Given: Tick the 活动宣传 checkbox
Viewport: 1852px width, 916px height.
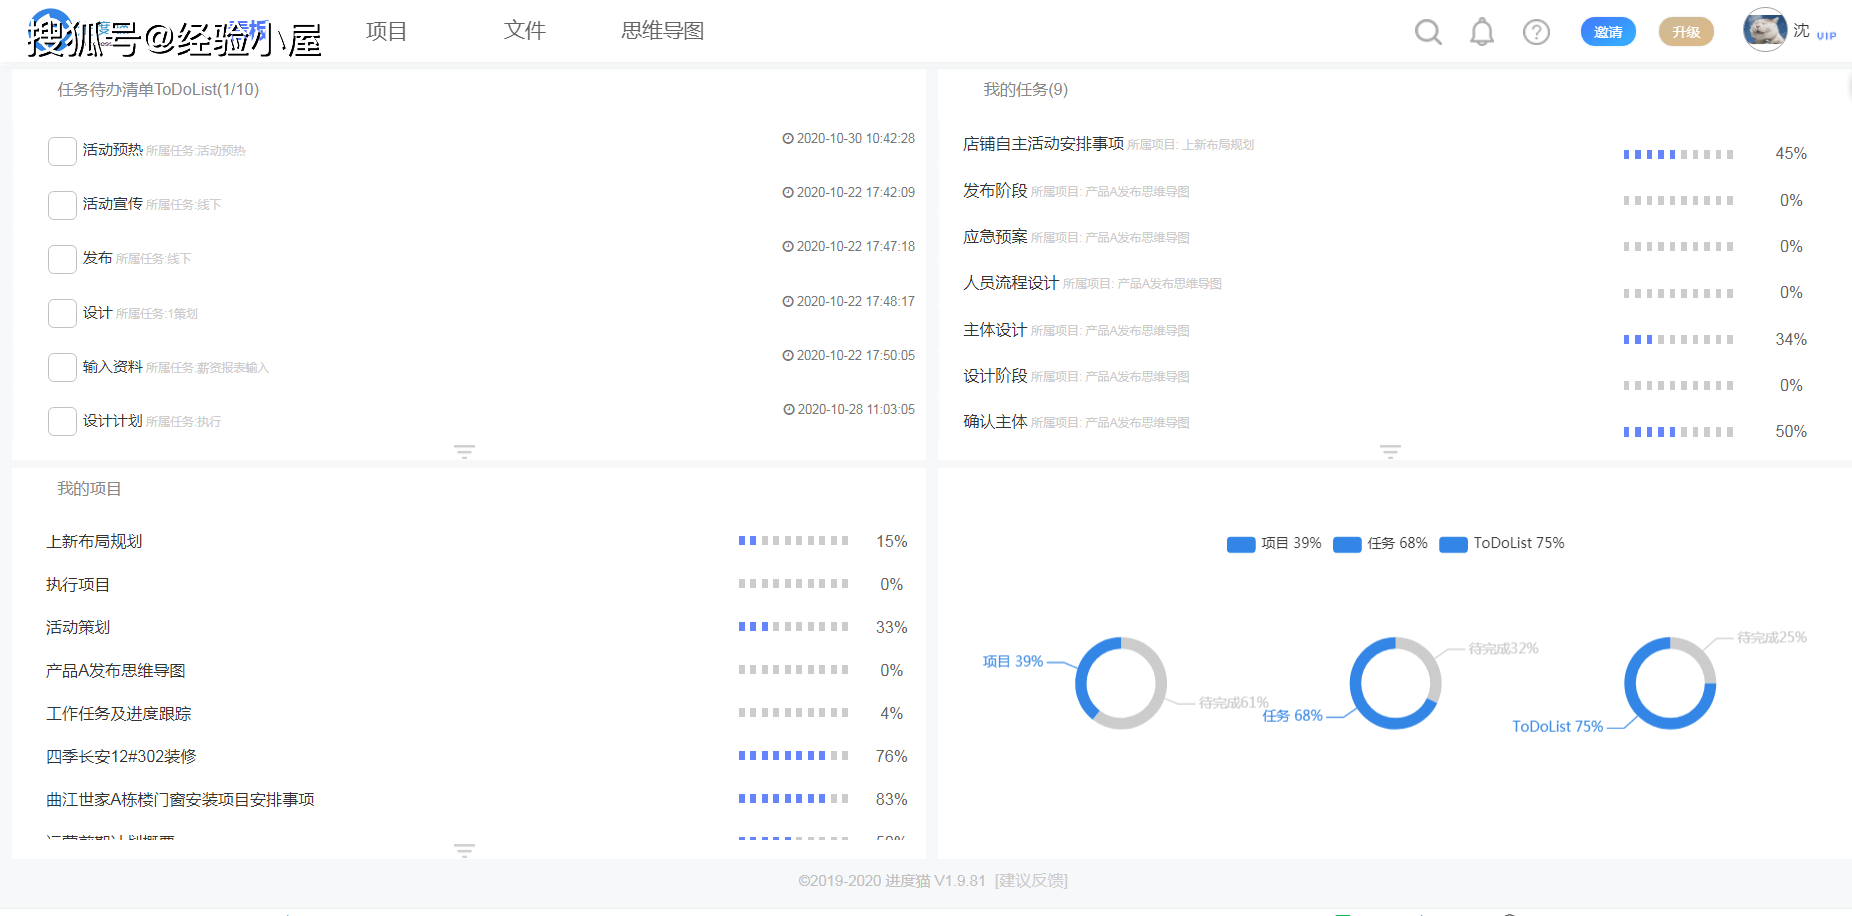Looking at the screenshot, I should coord(62,205).
